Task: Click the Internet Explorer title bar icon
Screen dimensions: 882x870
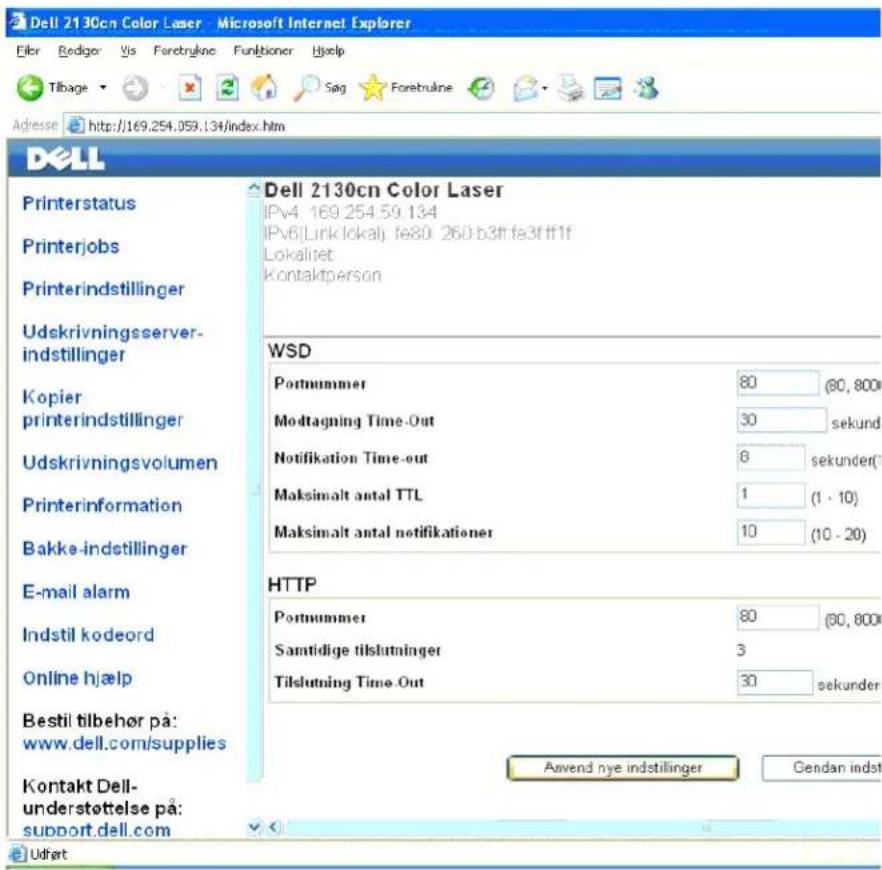Action: click(17, 22)
